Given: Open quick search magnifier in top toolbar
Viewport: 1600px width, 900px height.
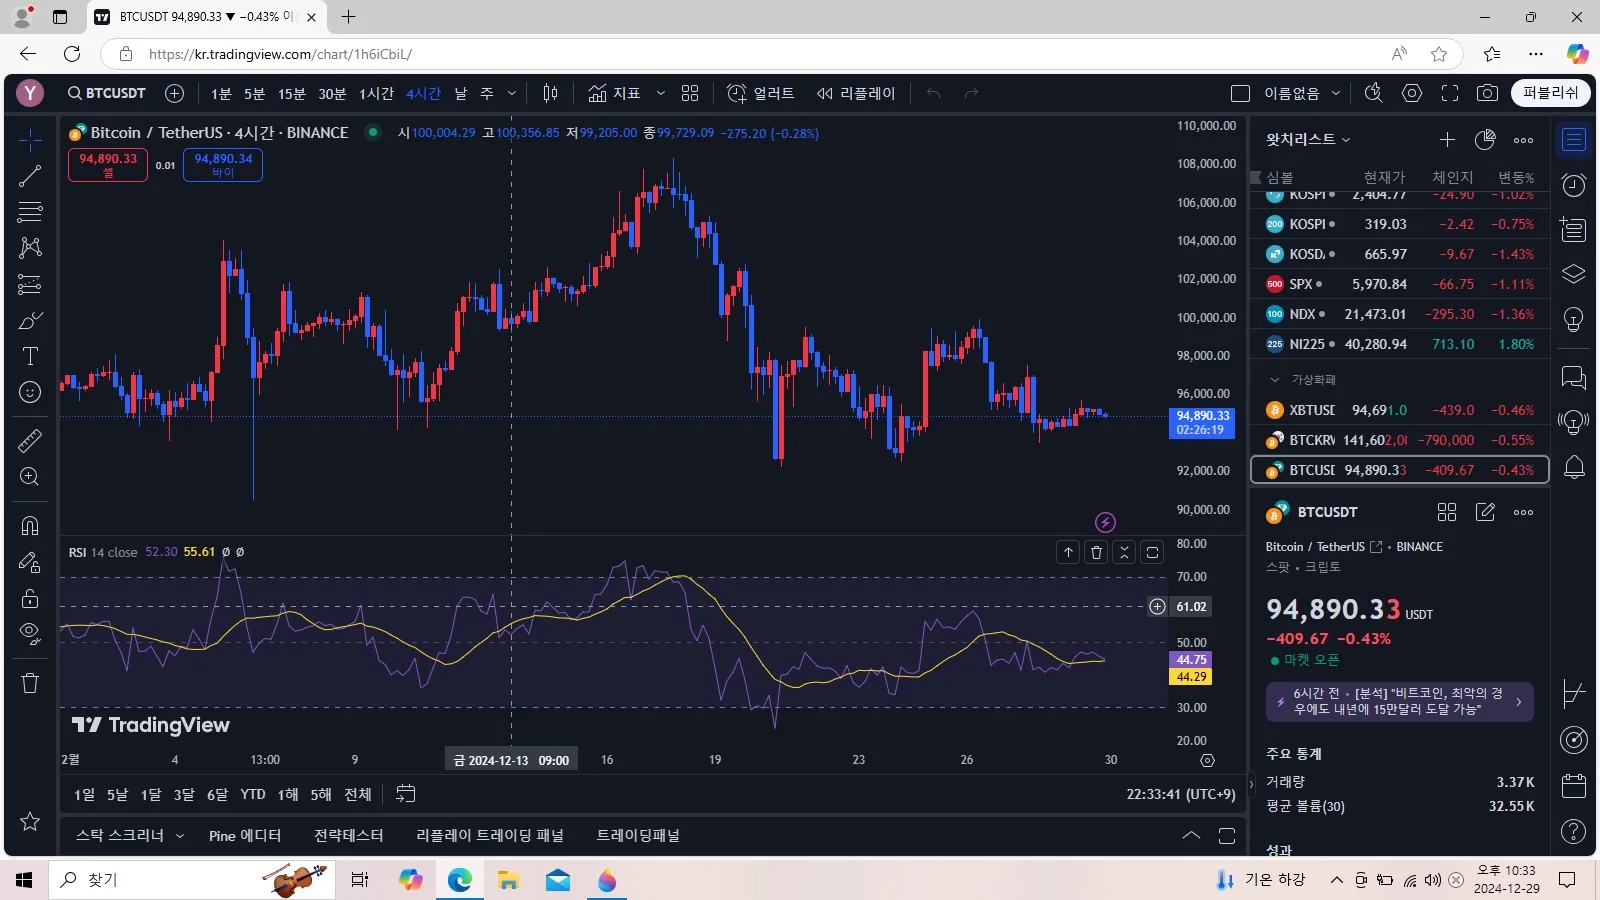Looking at the screenshot, I should pos(1374,93).
